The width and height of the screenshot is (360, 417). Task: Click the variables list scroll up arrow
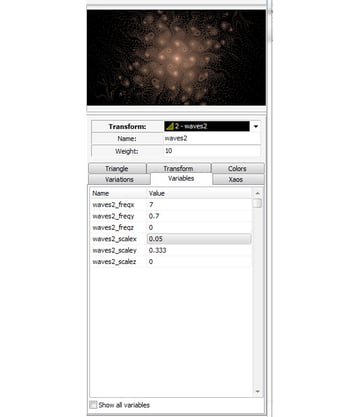(257, 193)
